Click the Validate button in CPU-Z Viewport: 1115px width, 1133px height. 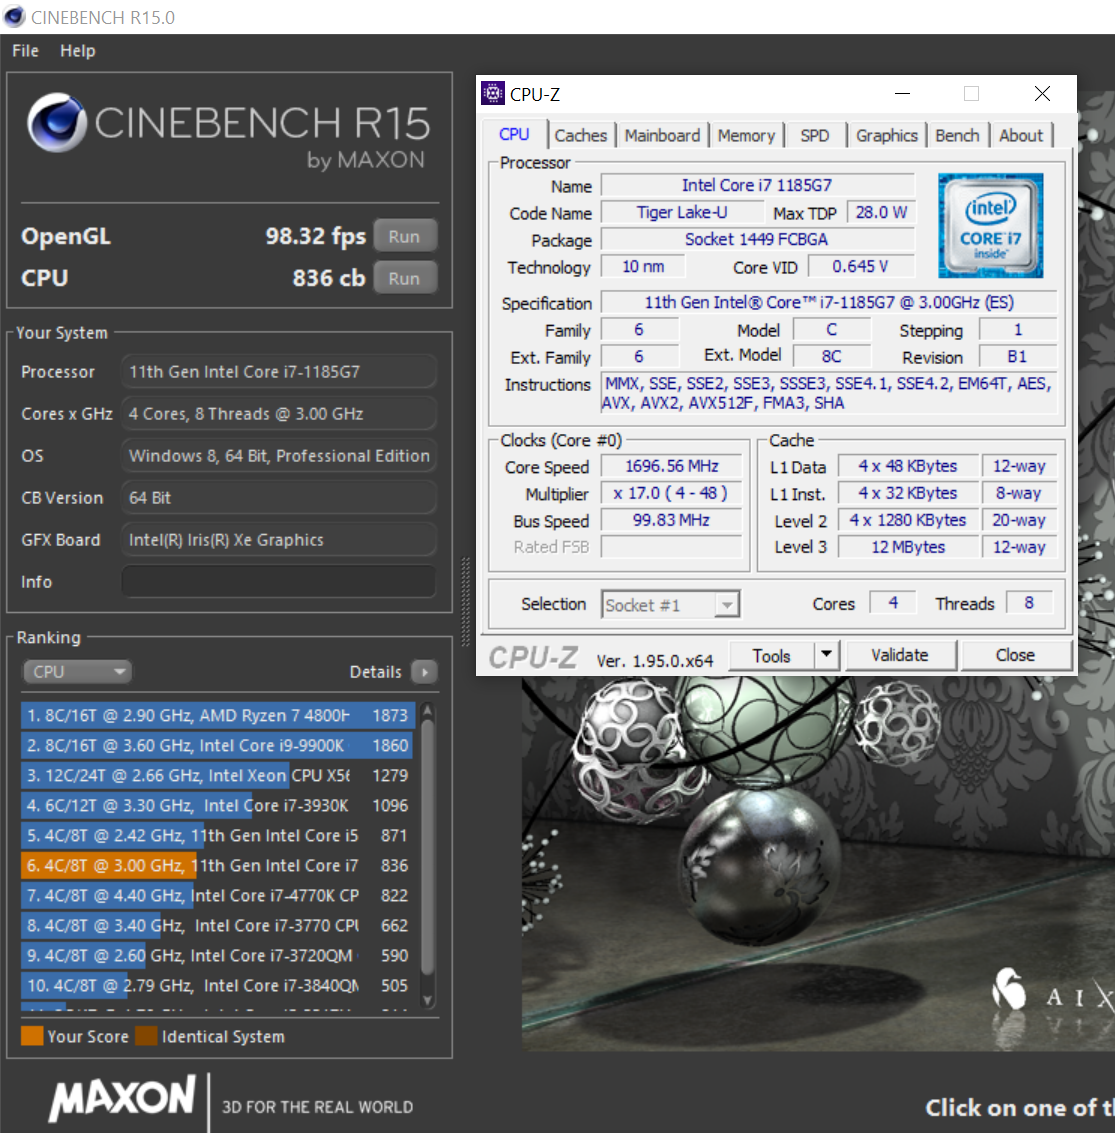click(900, 655)
